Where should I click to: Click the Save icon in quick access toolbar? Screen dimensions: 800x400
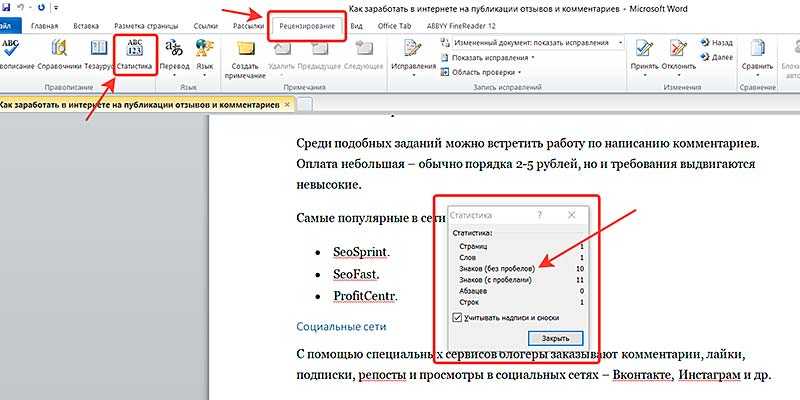point(6,8)
